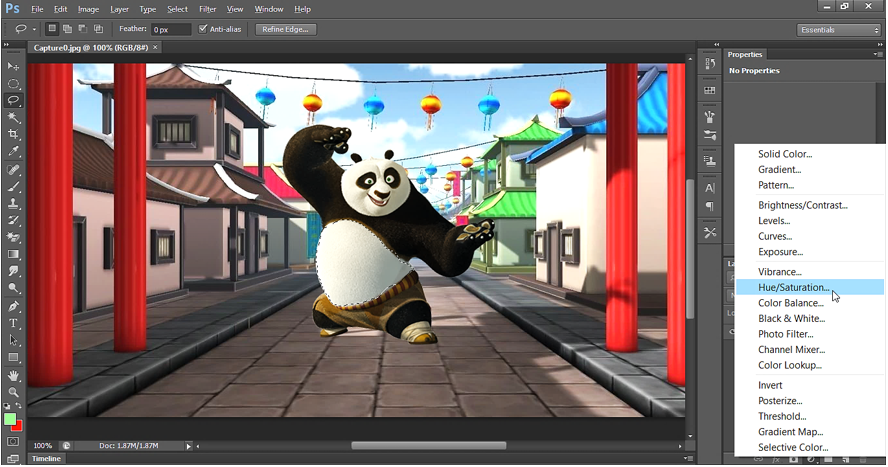Select the Path Selection tool
888x467 pixels.
[x=13, y=340]
